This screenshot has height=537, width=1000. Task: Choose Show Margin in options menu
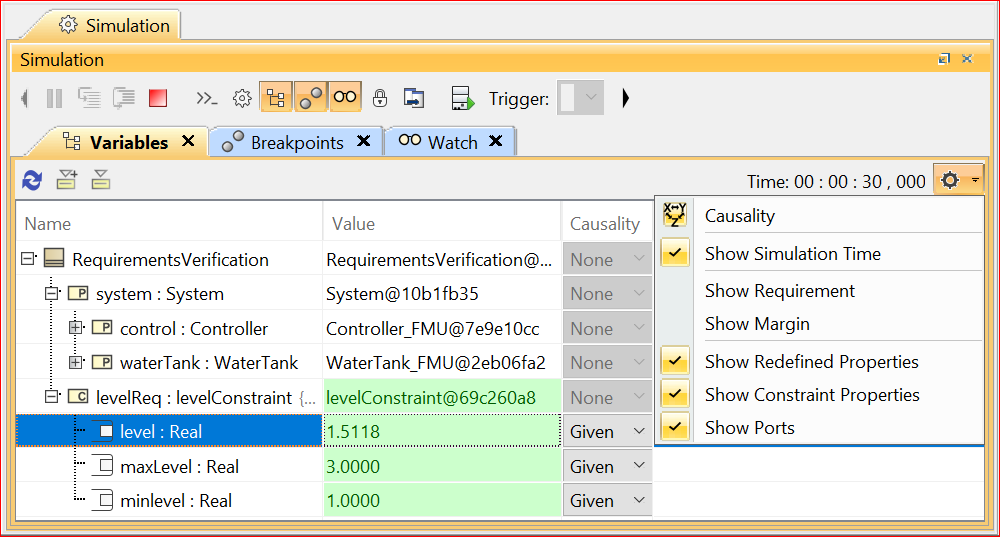point(756,324)
